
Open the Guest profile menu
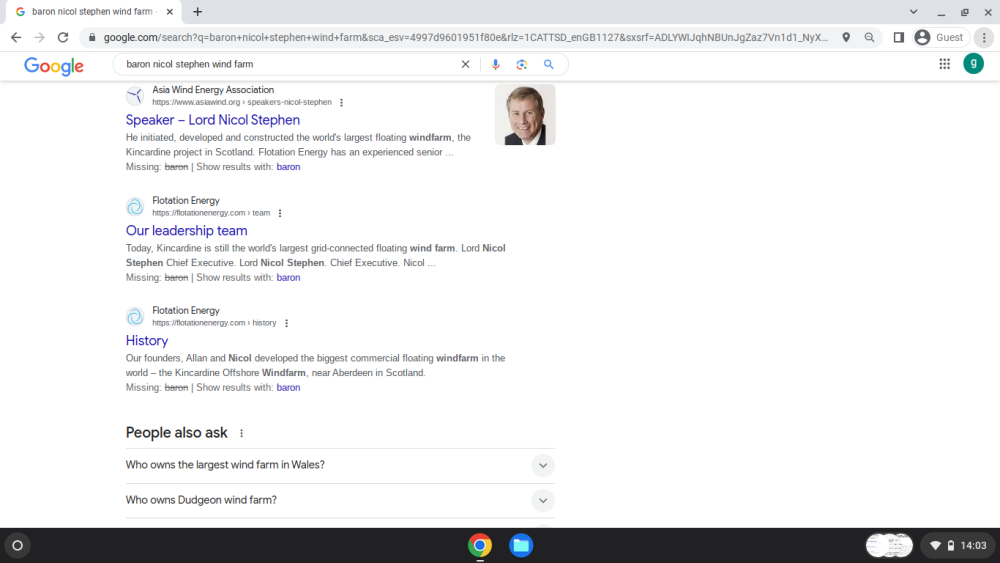tap(939, 38)
